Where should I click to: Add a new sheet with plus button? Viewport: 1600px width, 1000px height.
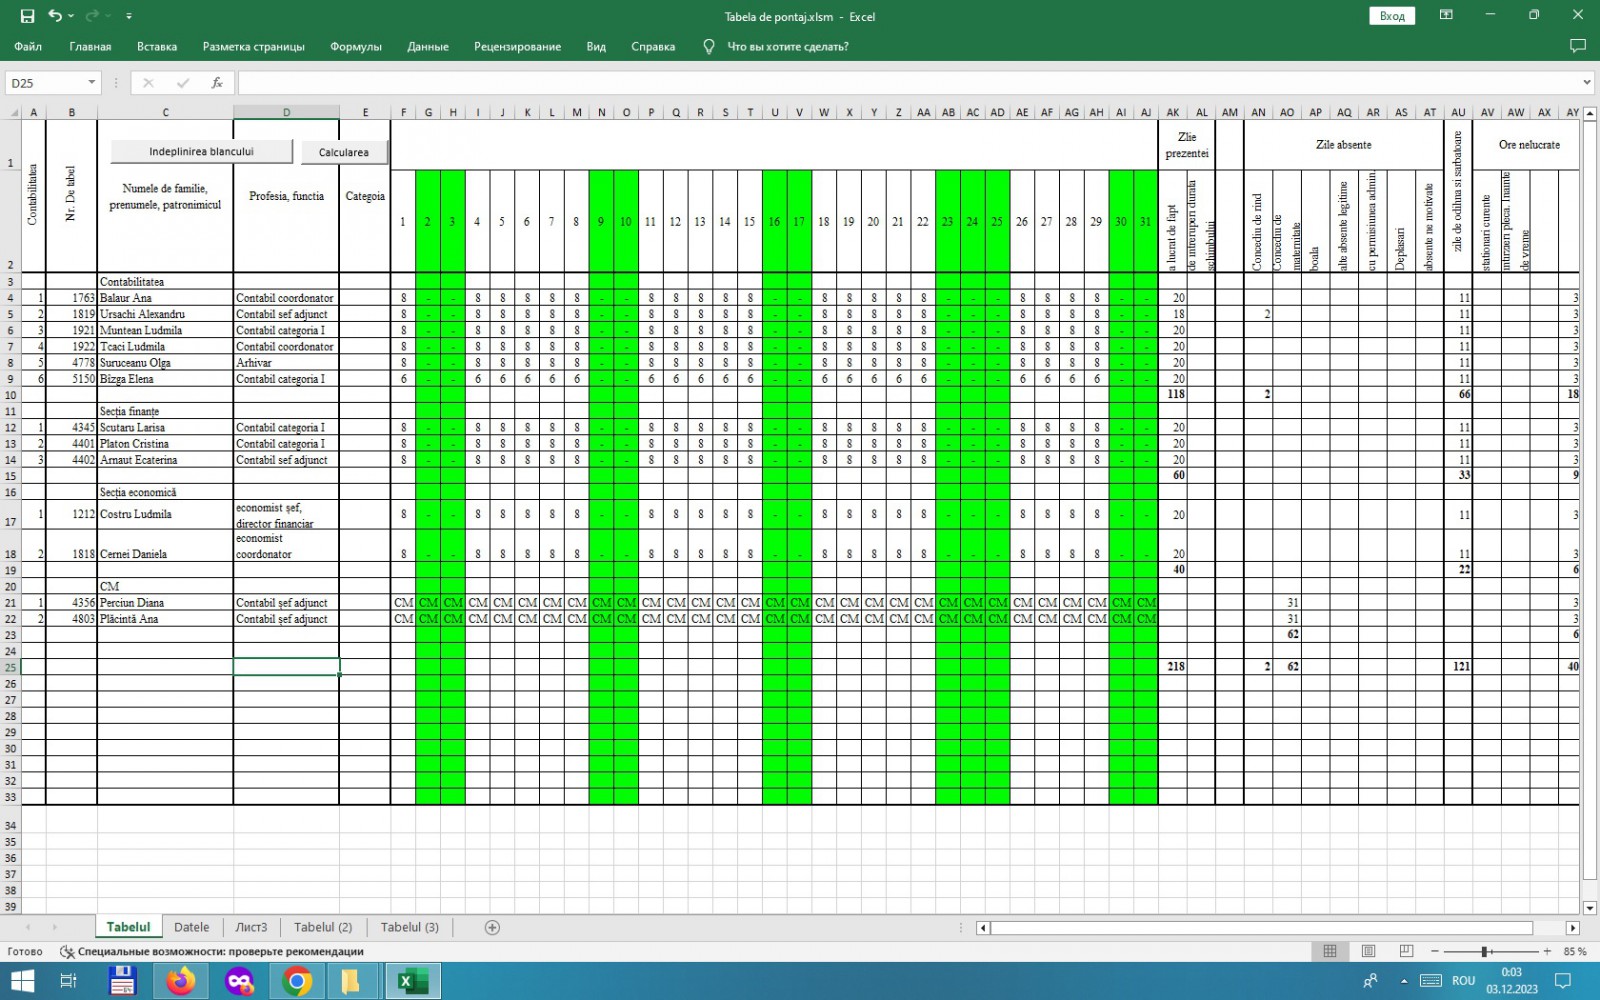coord(492,927)
